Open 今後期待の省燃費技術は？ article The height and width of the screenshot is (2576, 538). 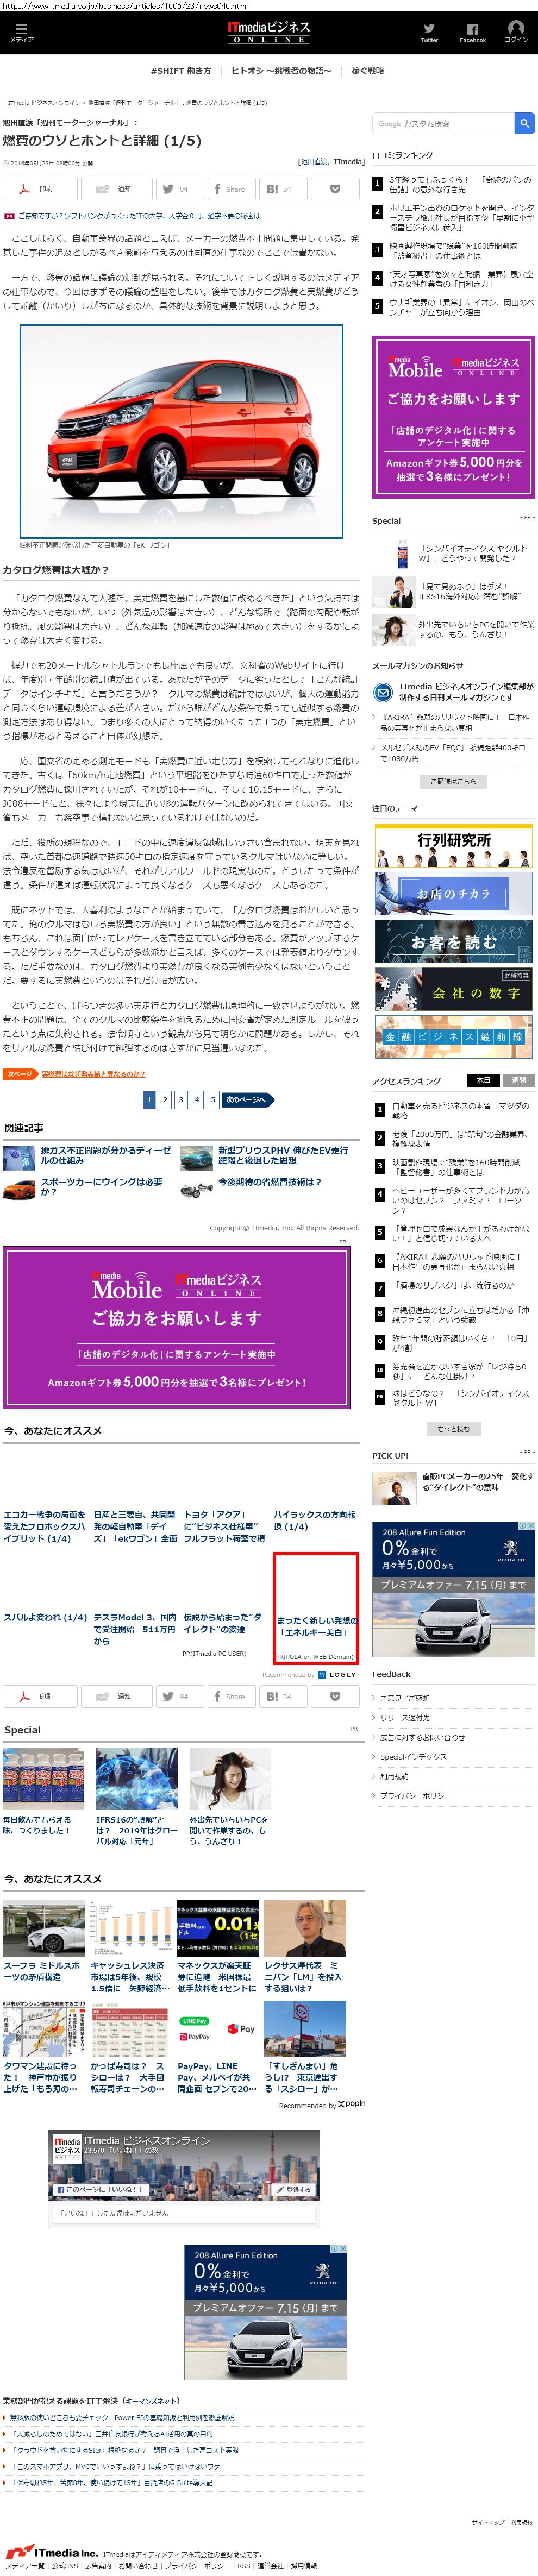(x=270, y=1181)
